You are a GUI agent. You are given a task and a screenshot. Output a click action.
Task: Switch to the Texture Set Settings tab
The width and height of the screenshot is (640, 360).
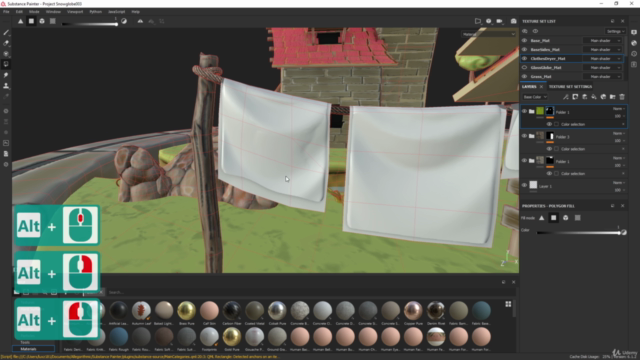(570, 87)
